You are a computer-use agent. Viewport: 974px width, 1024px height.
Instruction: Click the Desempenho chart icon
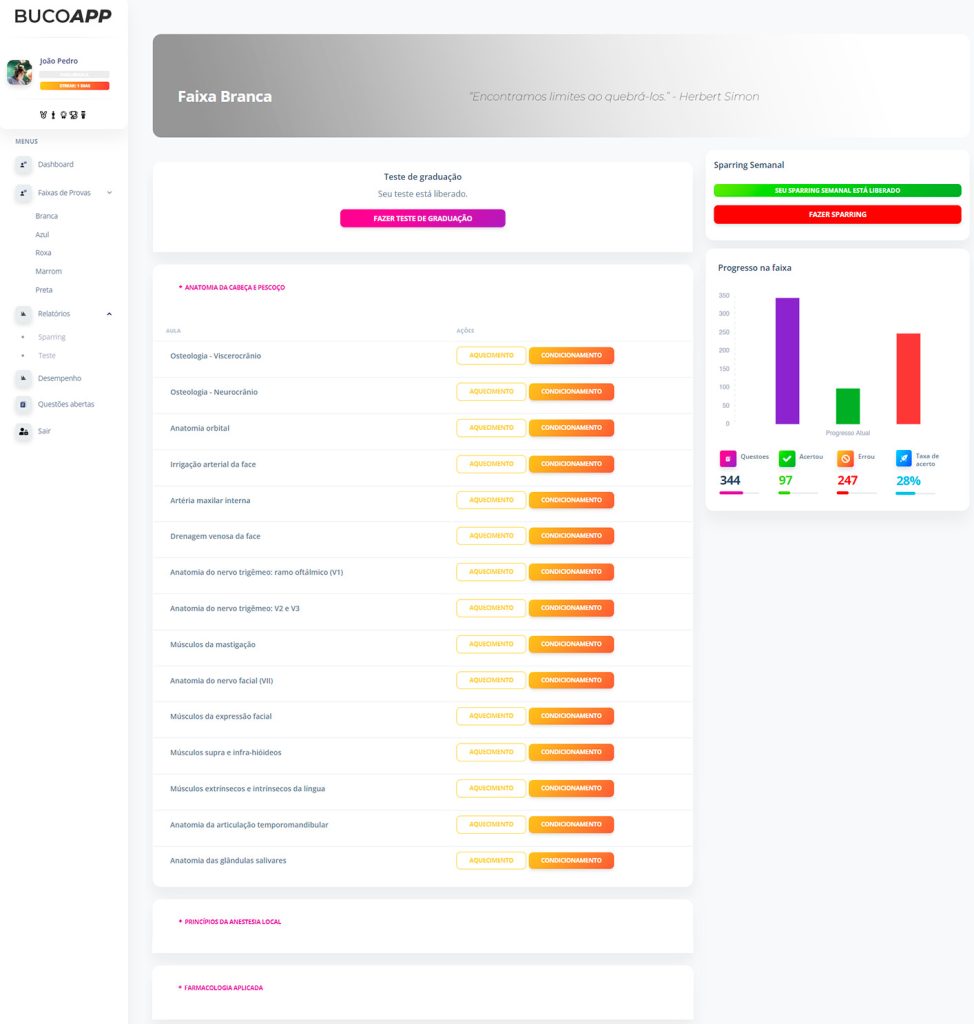pyautogui.click(x=23, y=378)
